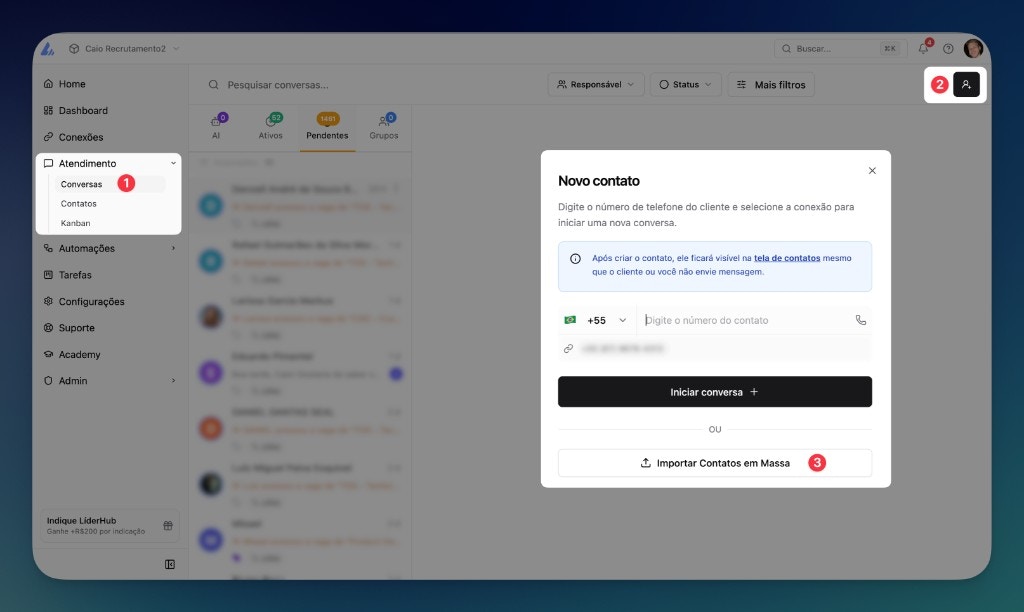
Task: Open notifications via the bell icon
Action: (923, 47)
